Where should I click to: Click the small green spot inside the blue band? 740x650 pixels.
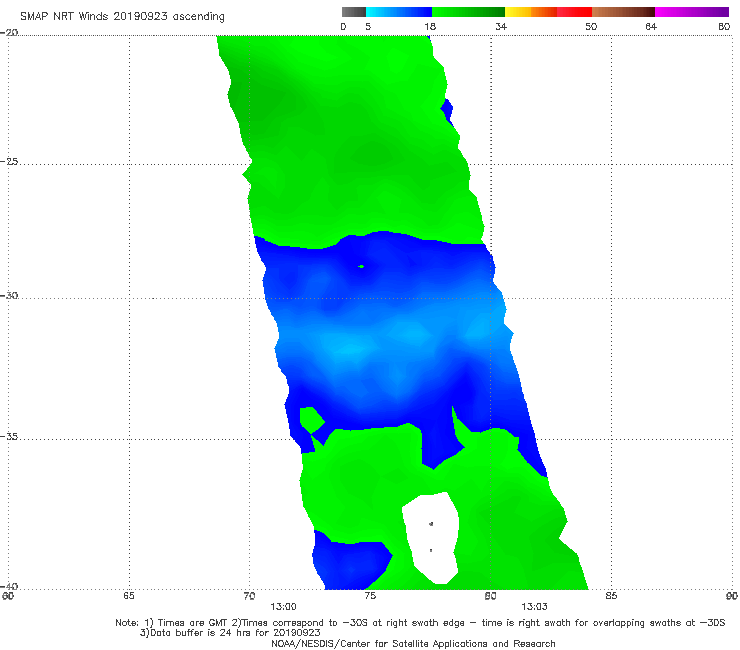pos(361,267)
